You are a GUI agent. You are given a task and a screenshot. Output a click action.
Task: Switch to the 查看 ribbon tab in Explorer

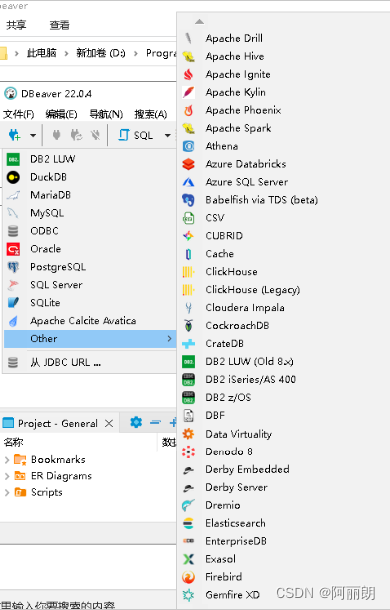tap(60, 25)
